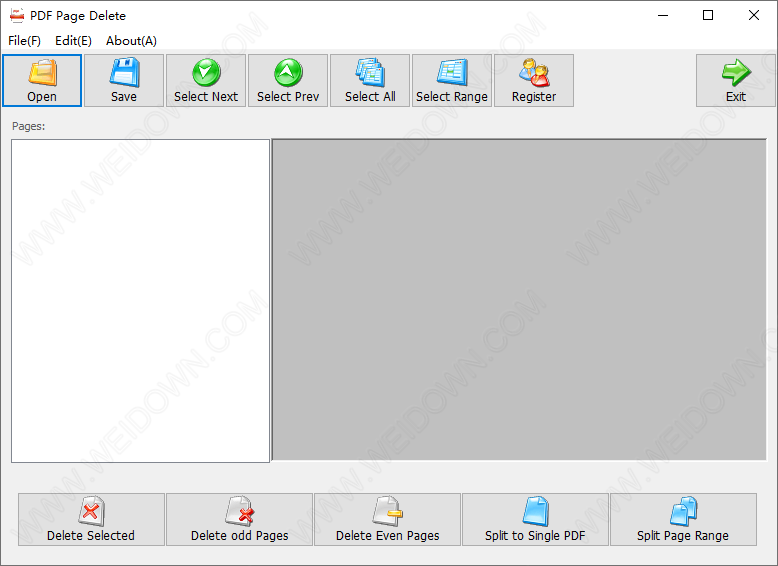This screenshot has height=566, width=778.
Task: Click Delete Even Pages button
Action: (388, 519)
